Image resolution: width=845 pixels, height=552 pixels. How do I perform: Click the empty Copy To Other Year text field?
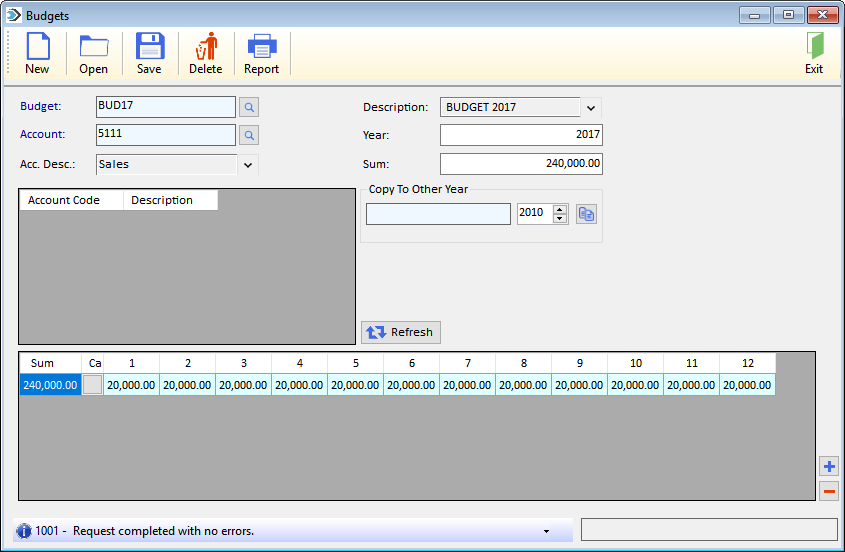click(438, 214)
